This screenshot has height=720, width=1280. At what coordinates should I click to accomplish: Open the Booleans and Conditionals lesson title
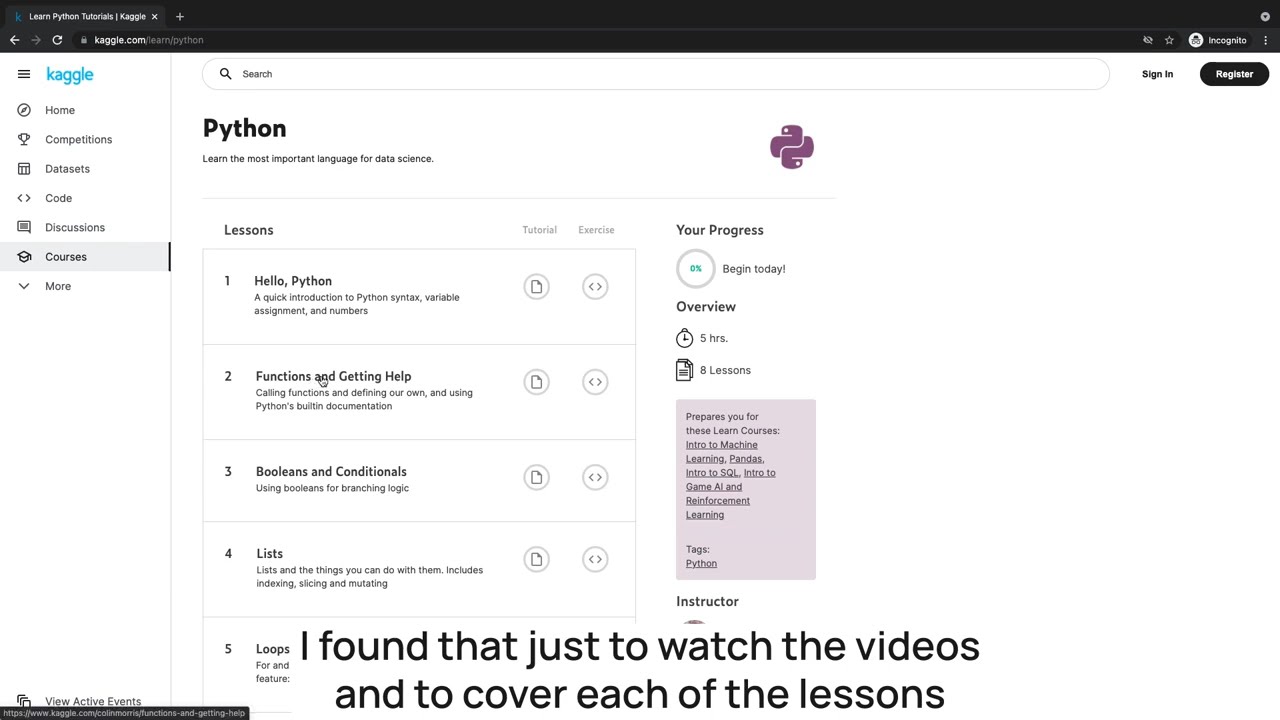point(331,471)
